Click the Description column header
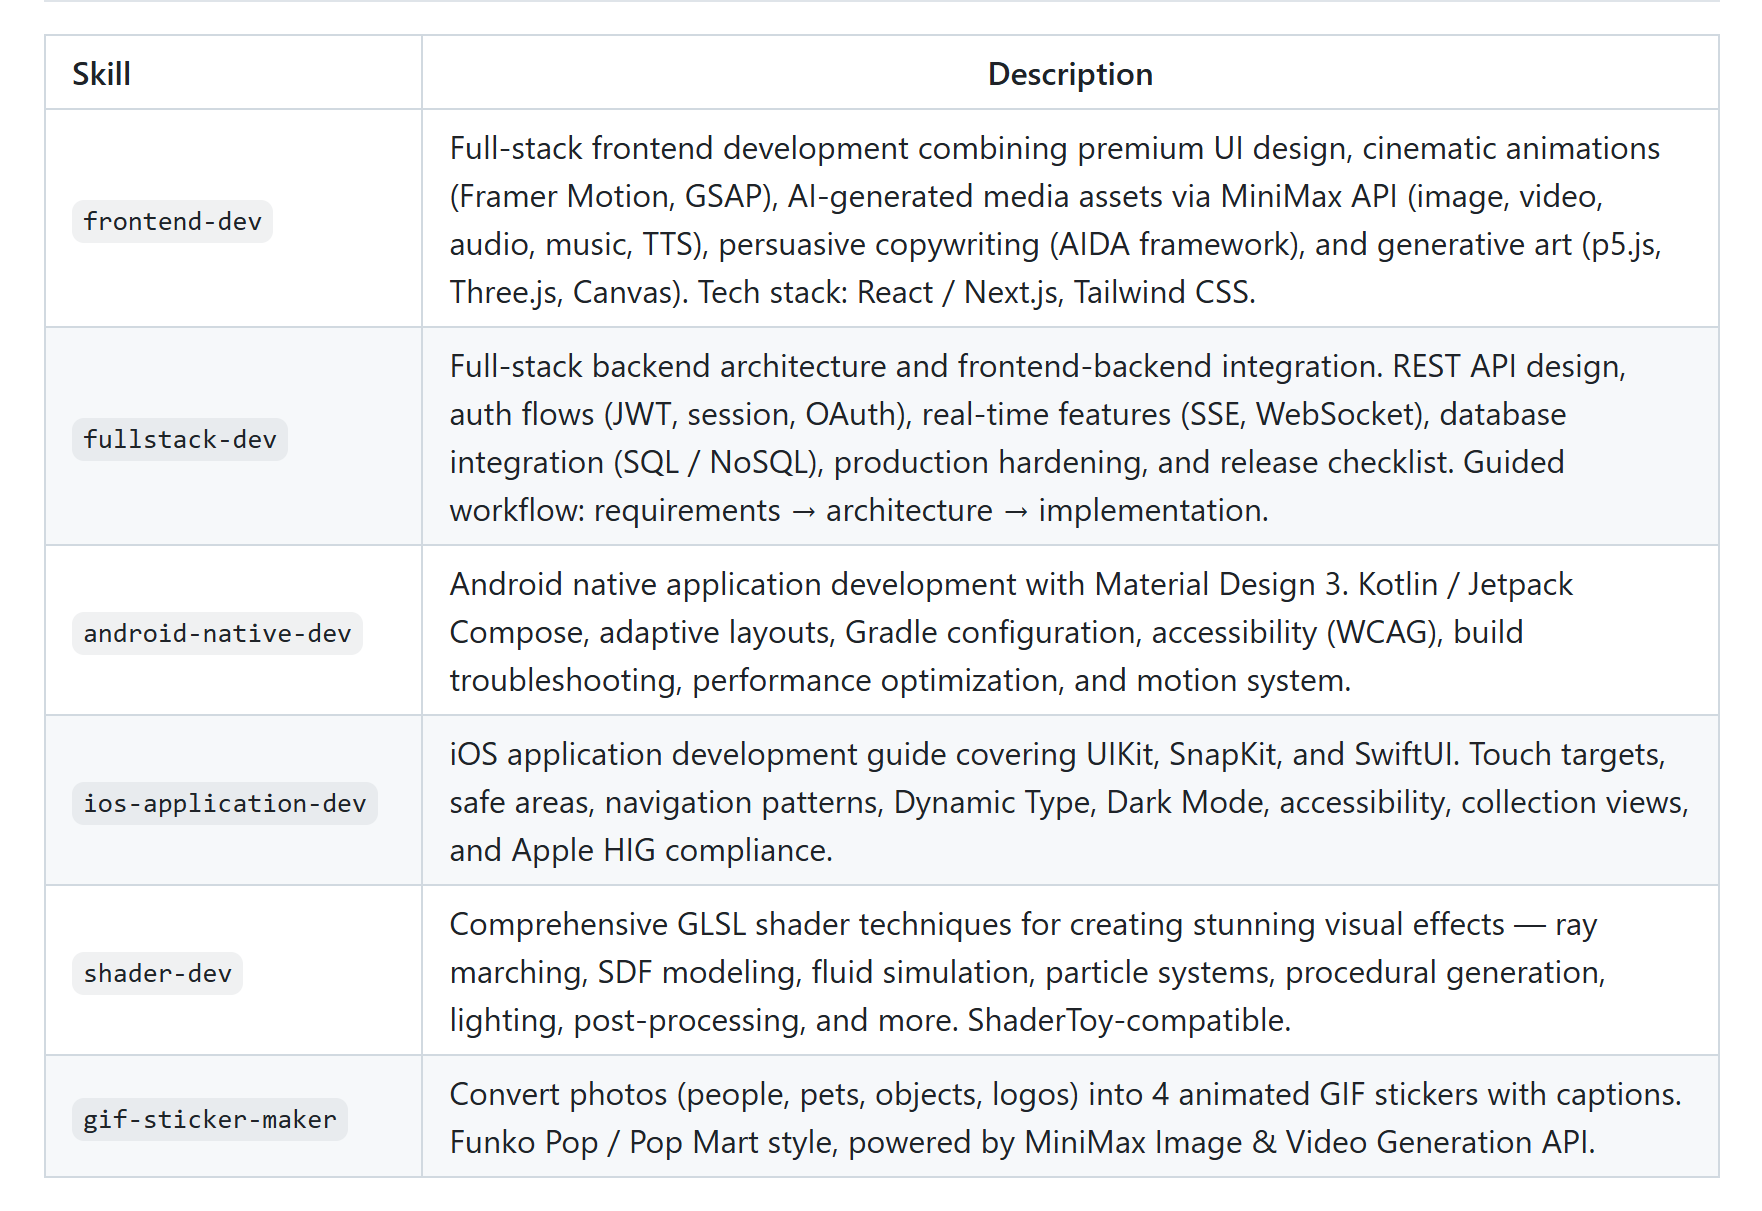 [x=1069, y=74]
